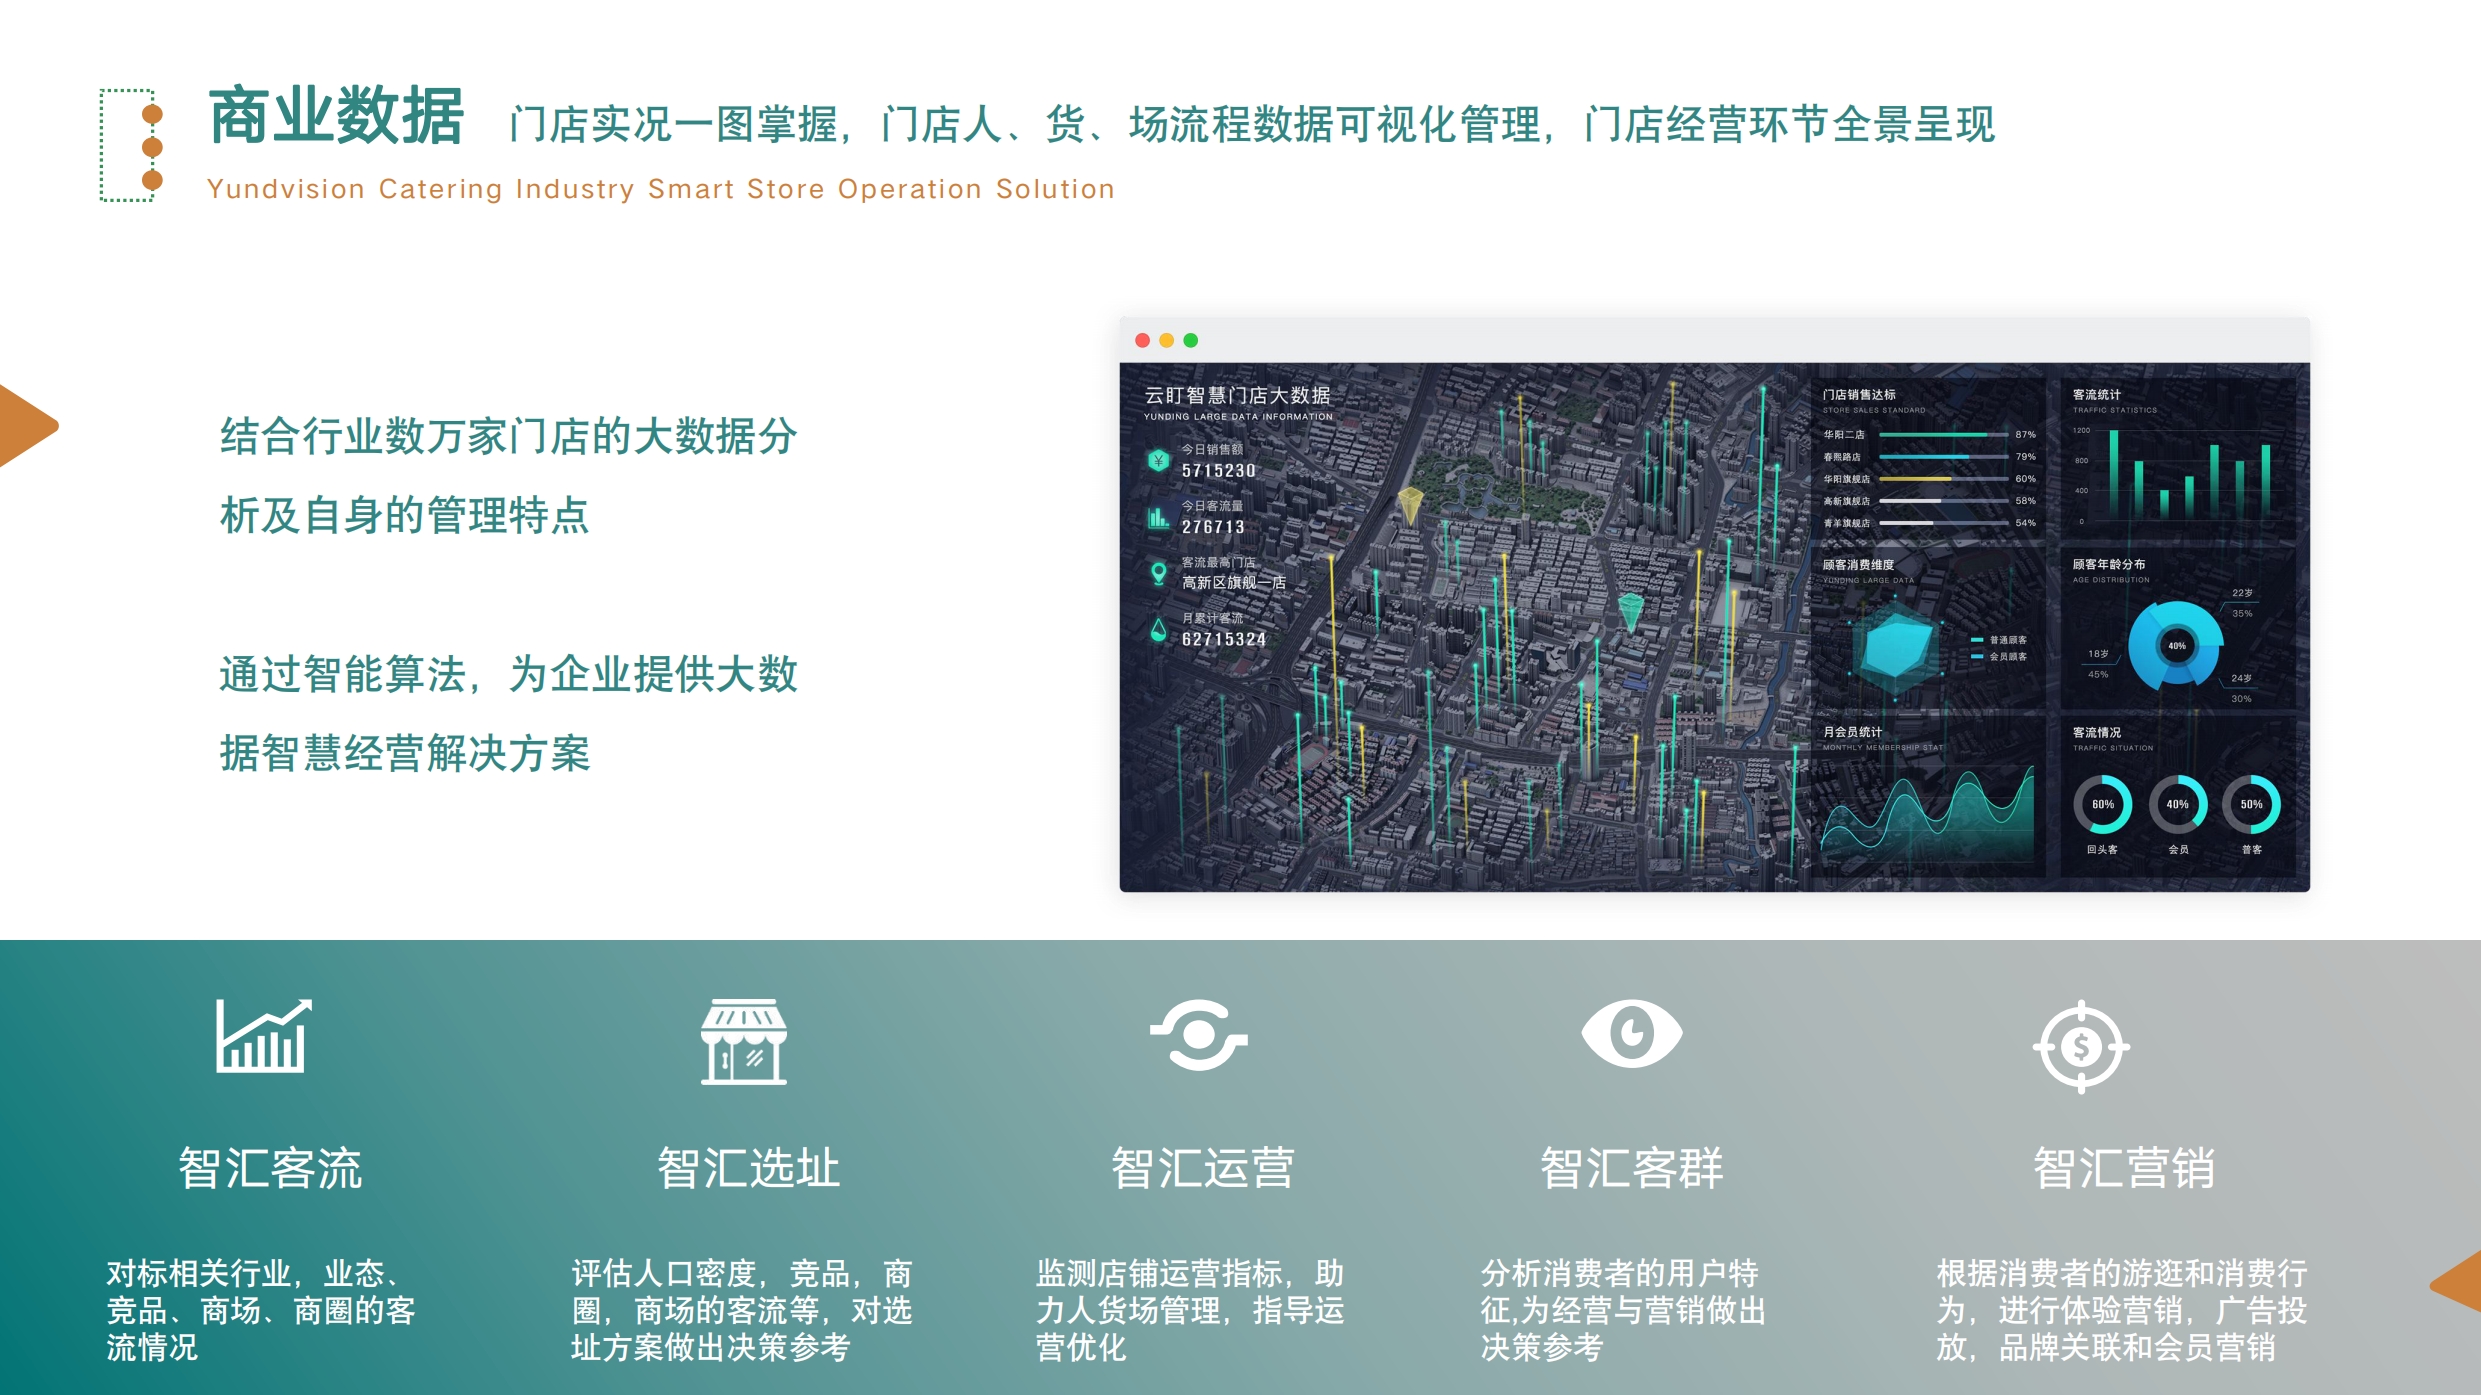This screenshot has height=1395, width=2481.
Task: Click the red dot in dashboard window
Action: tap(1142, 340)
